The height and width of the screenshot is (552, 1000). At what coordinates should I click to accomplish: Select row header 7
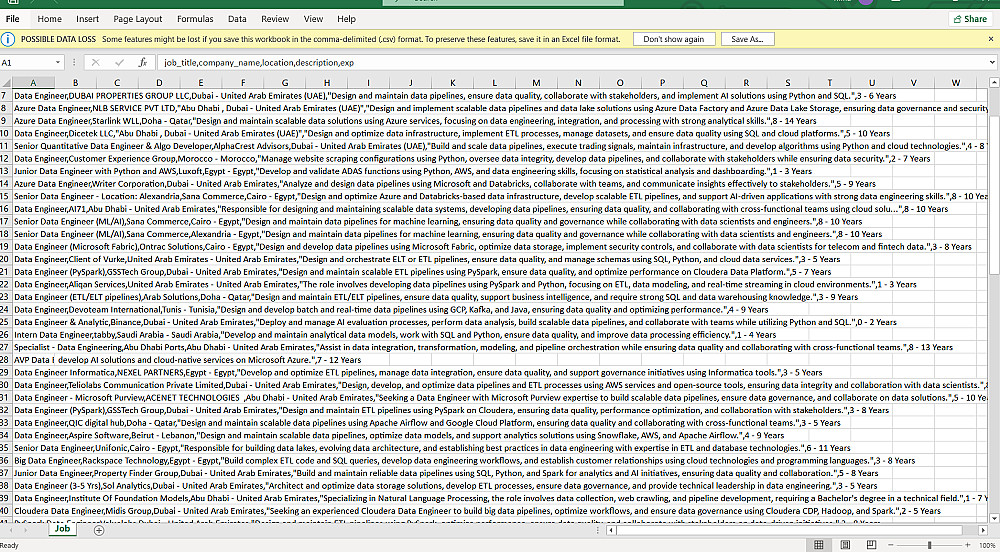[5, 96]
